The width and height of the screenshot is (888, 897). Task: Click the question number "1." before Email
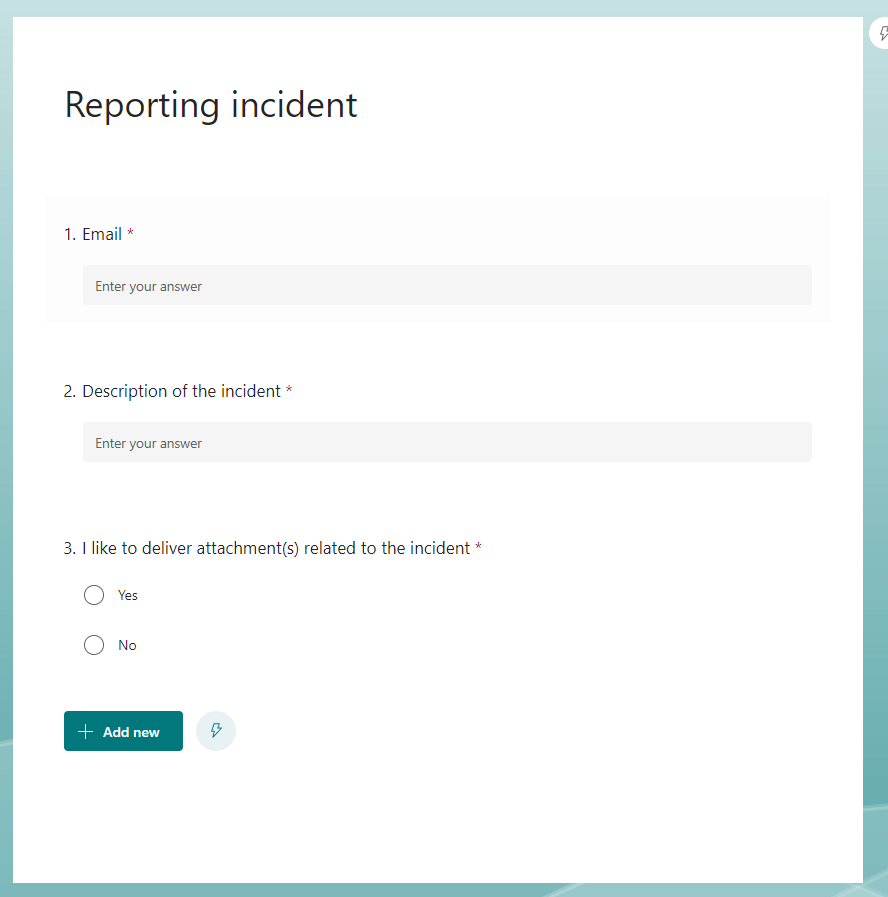point(70,234)
